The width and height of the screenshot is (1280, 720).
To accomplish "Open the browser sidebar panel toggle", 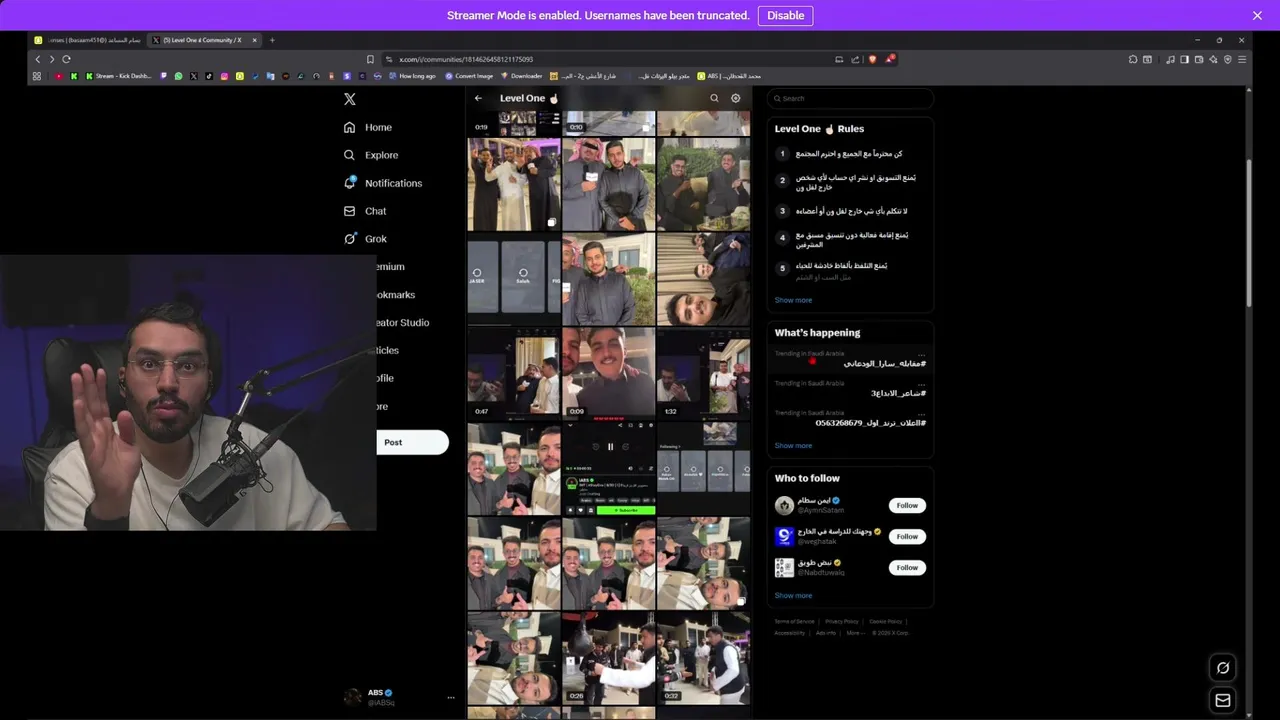I will [1184, 59].
